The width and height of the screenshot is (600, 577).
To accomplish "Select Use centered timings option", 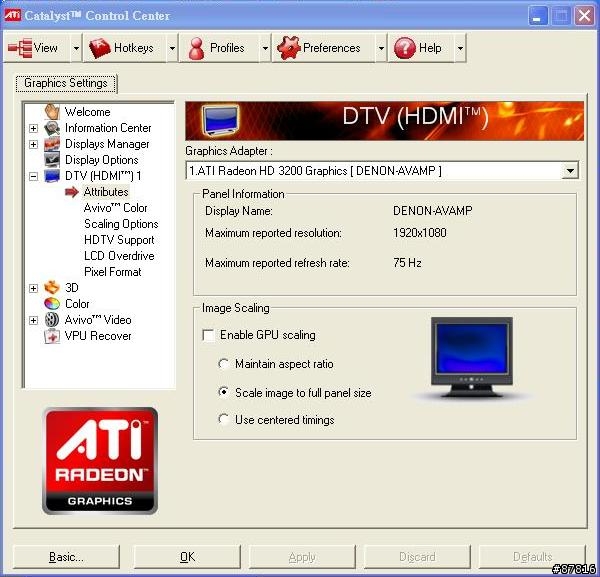I will coord(223,419).
